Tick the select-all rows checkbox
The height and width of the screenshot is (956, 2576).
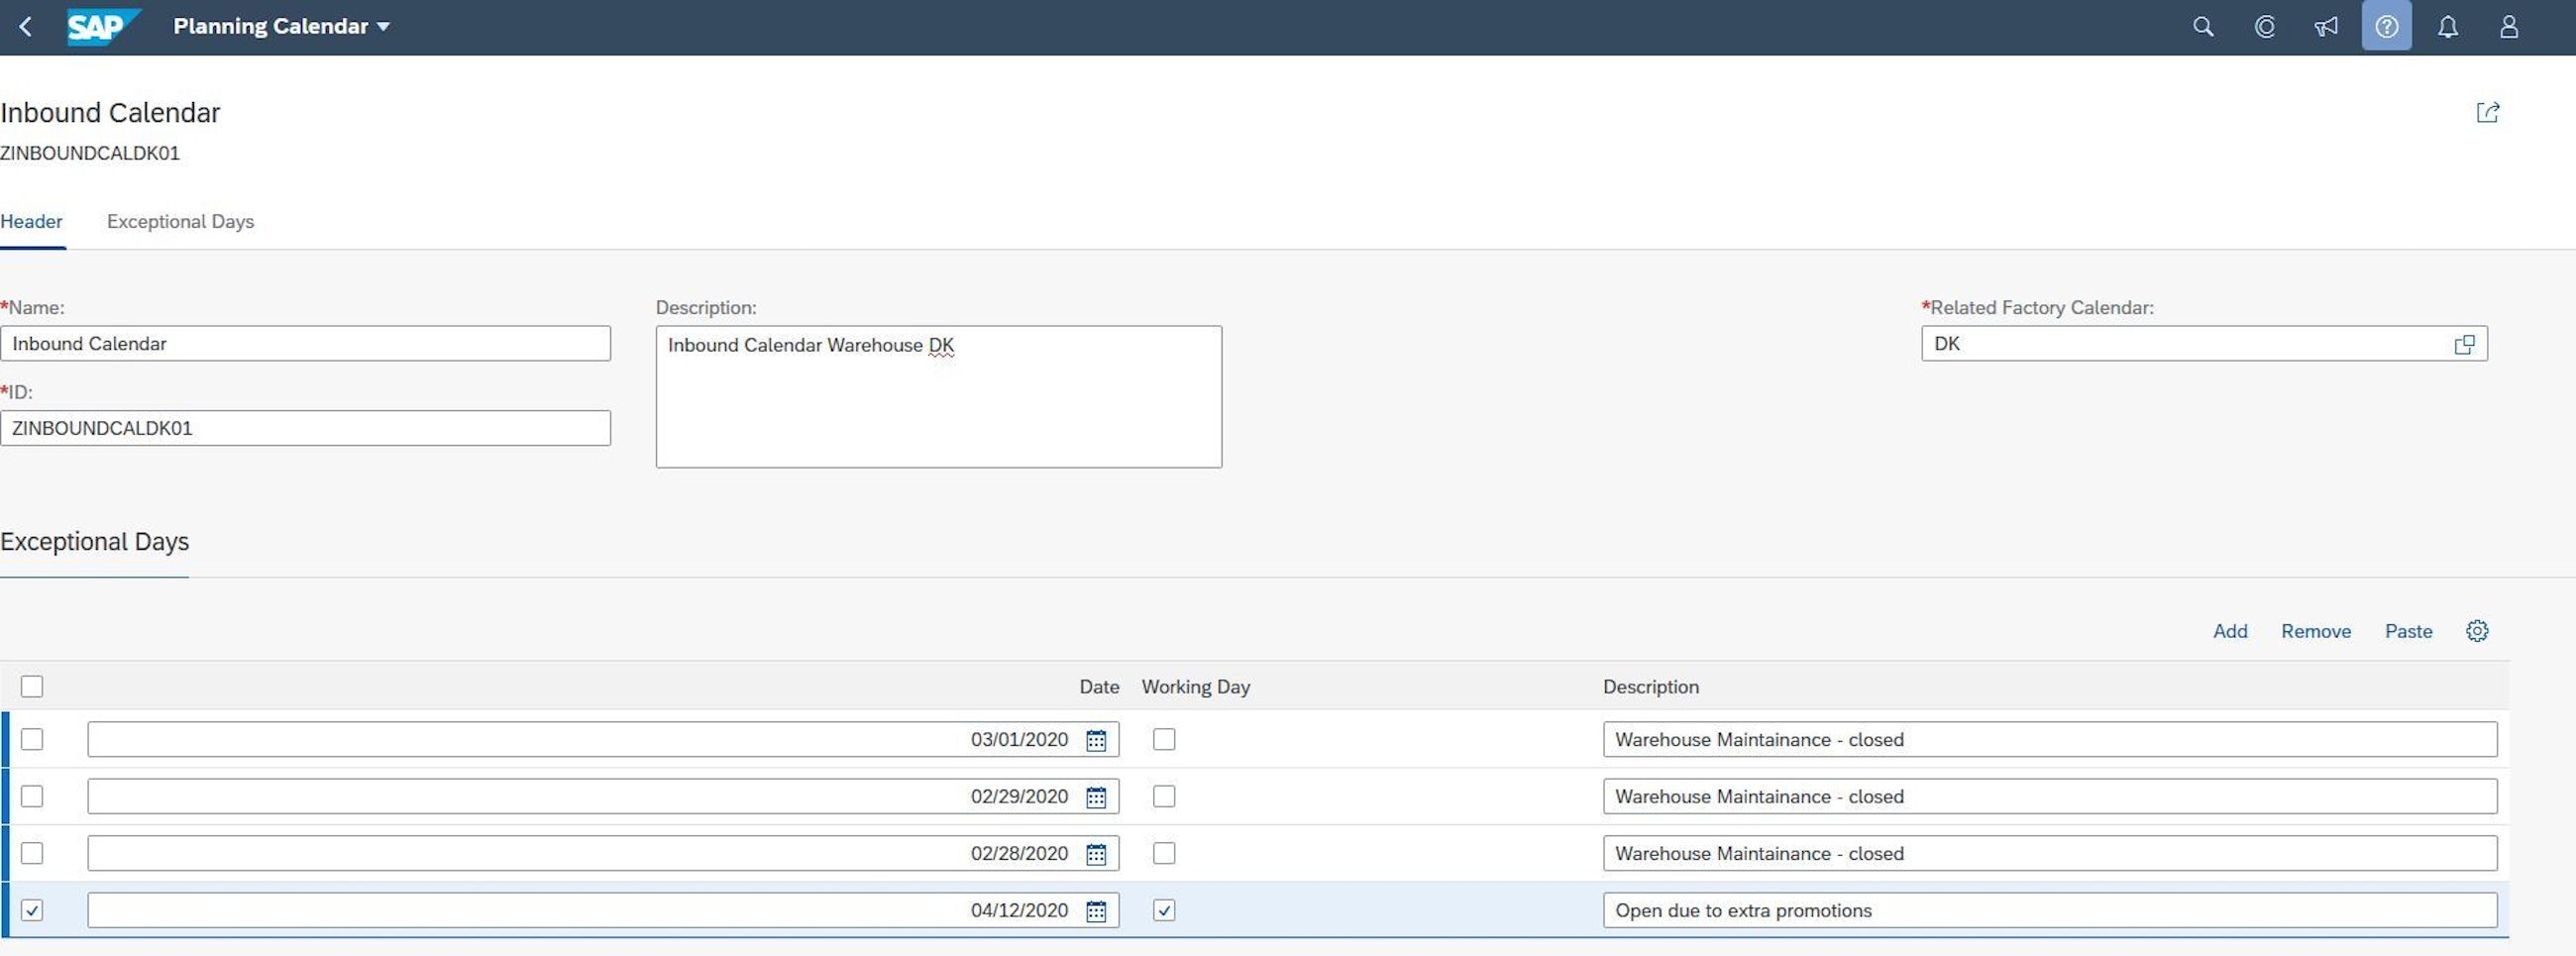point(32,687)
